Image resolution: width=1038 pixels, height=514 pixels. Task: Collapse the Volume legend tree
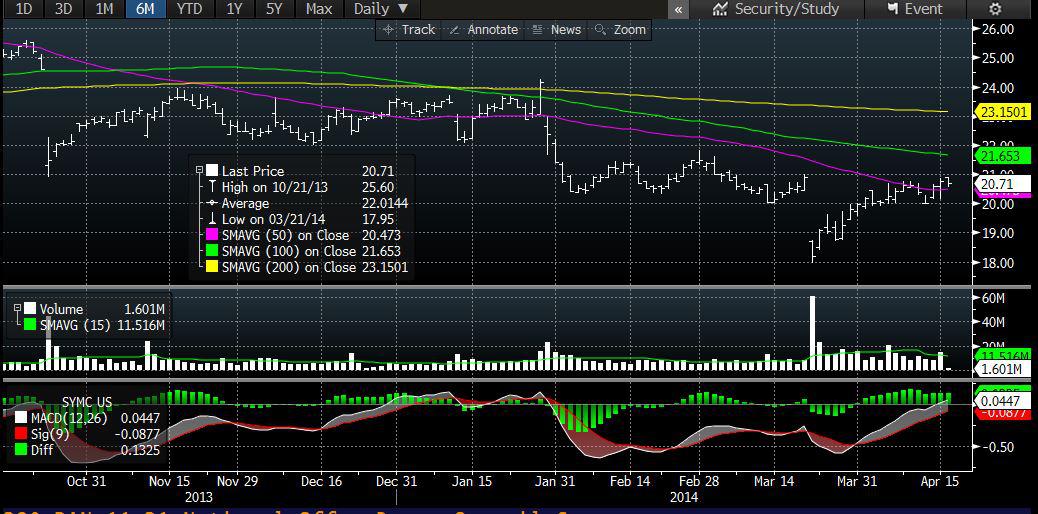[x=17, y=309]
